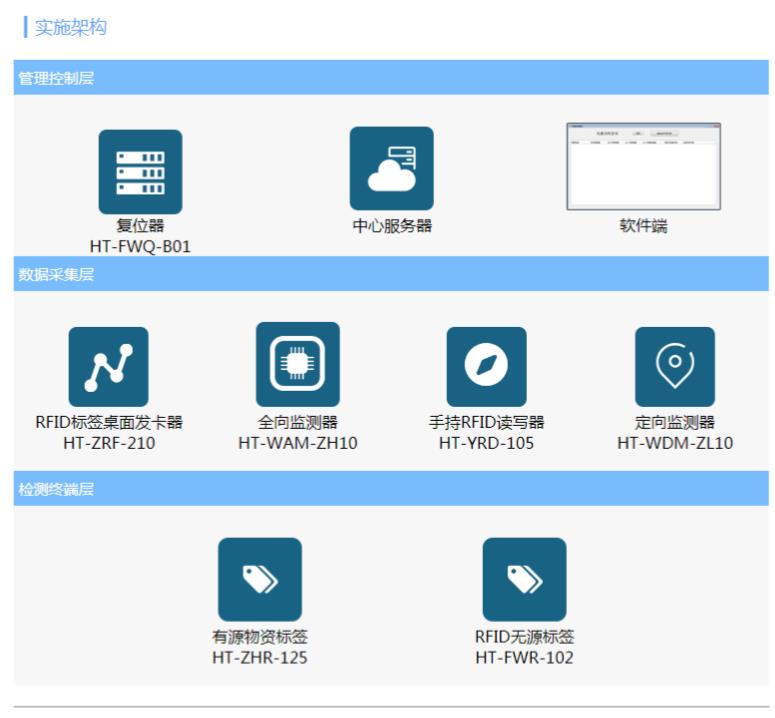Screen dimensions: 775x718
Task: Click the 数据采集层 section header
Action: point(56,274)
